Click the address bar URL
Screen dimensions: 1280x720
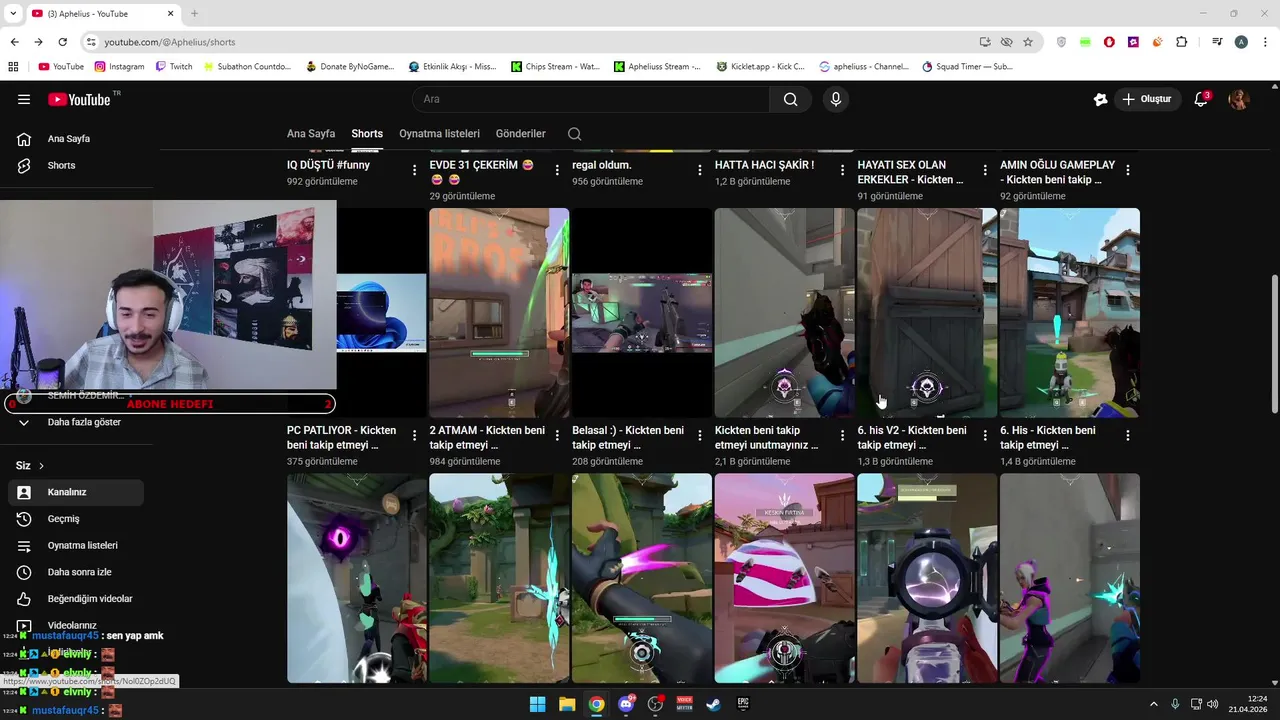point(170,42)
